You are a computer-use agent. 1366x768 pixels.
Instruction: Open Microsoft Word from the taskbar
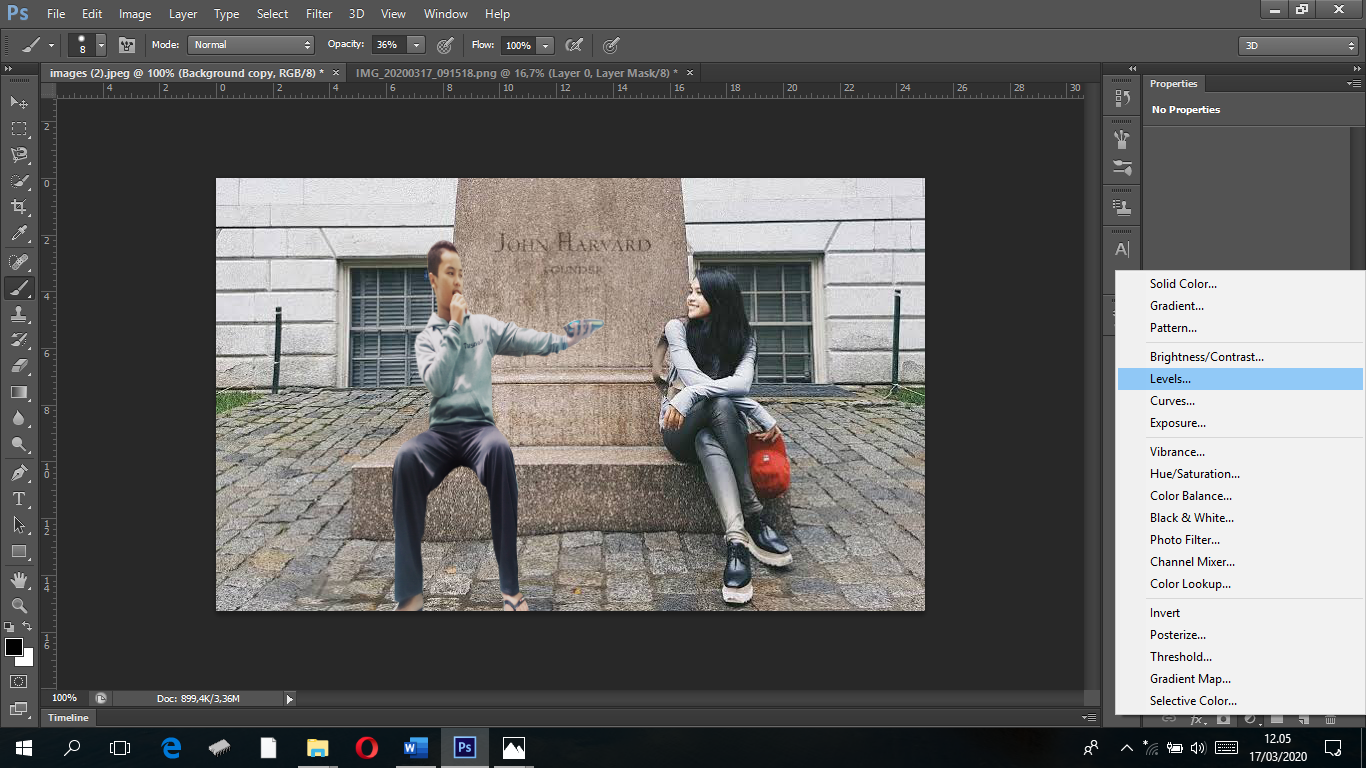point(415,747)
